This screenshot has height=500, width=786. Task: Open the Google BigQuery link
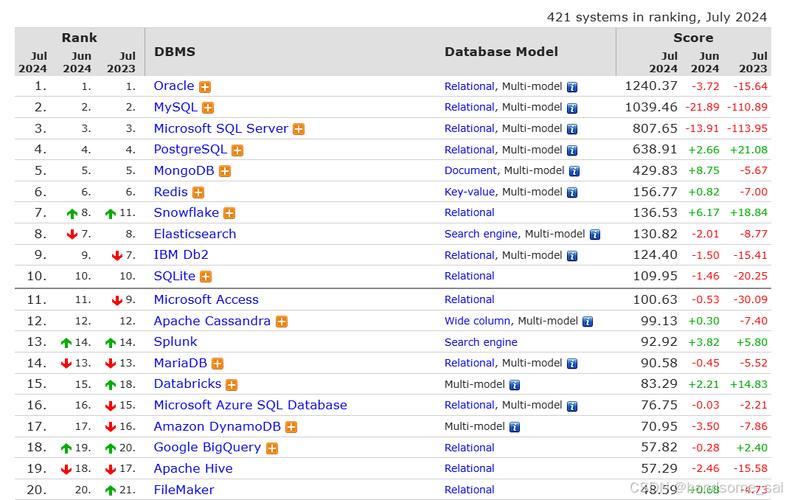tap(208, 447)
